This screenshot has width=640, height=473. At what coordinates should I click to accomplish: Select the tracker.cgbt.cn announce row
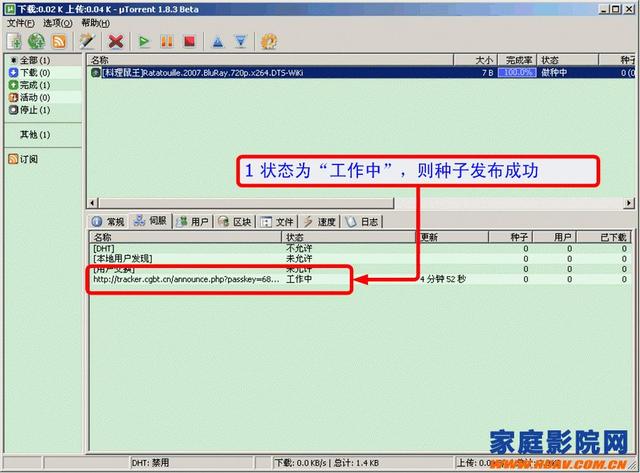click(186, 280)
